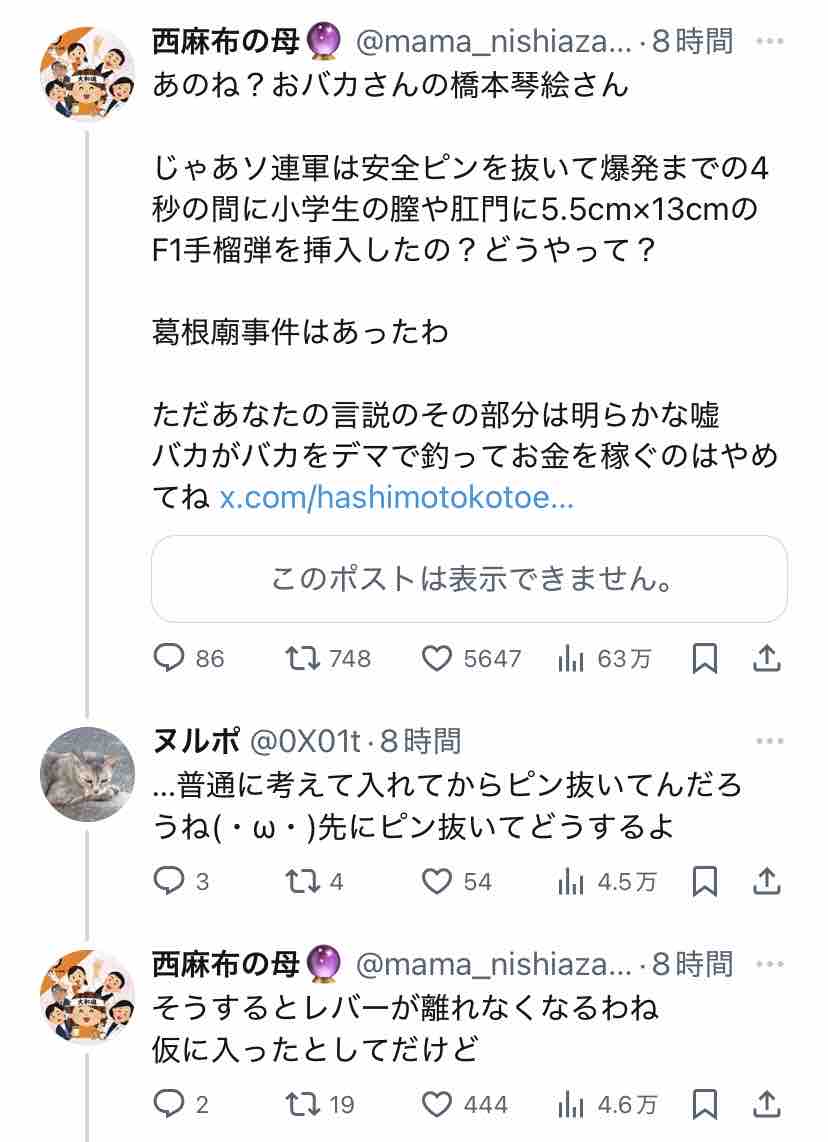
Task: Open the unavailable quoted post box
Action: click(x=469, y=579)
